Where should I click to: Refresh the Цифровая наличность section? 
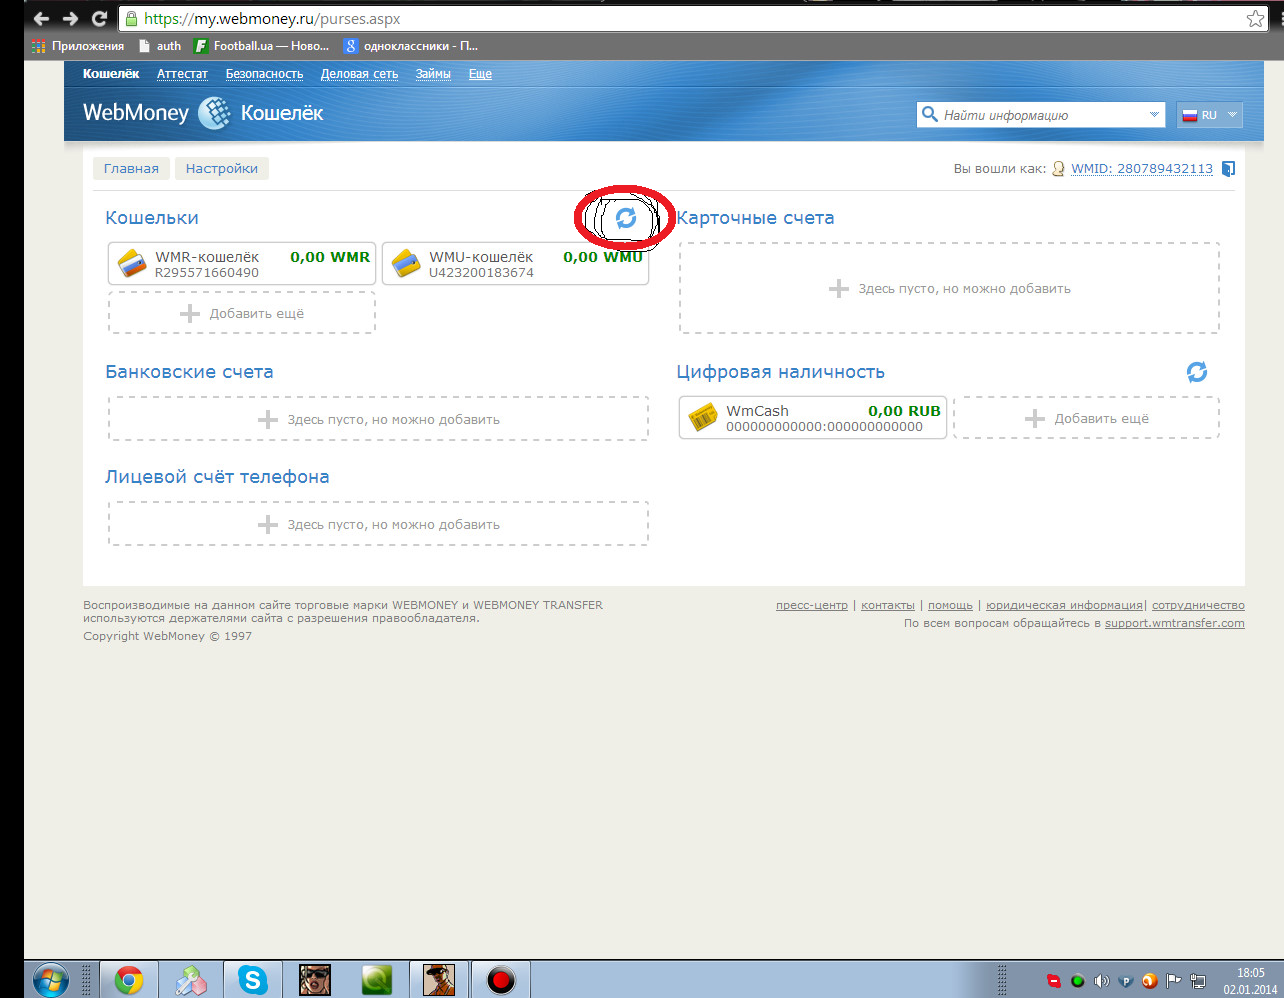point(1197,372)
